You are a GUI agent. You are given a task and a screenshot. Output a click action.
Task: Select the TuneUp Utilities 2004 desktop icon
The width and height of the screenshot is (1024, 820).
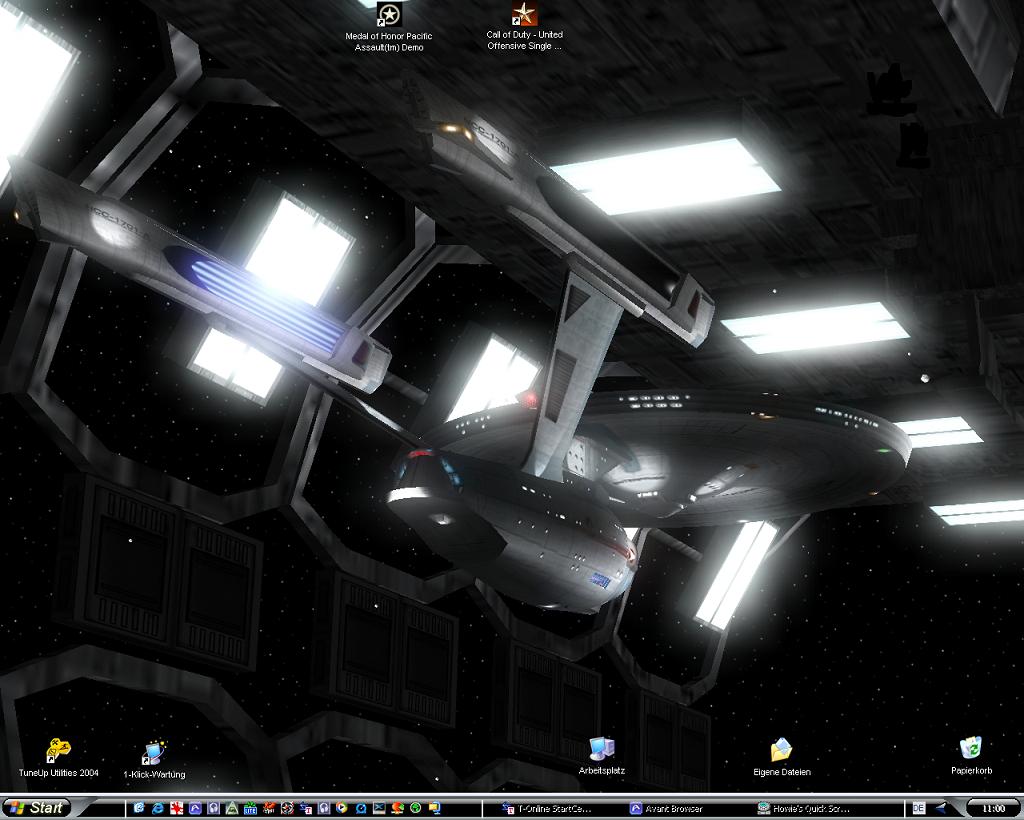[59, 758]
